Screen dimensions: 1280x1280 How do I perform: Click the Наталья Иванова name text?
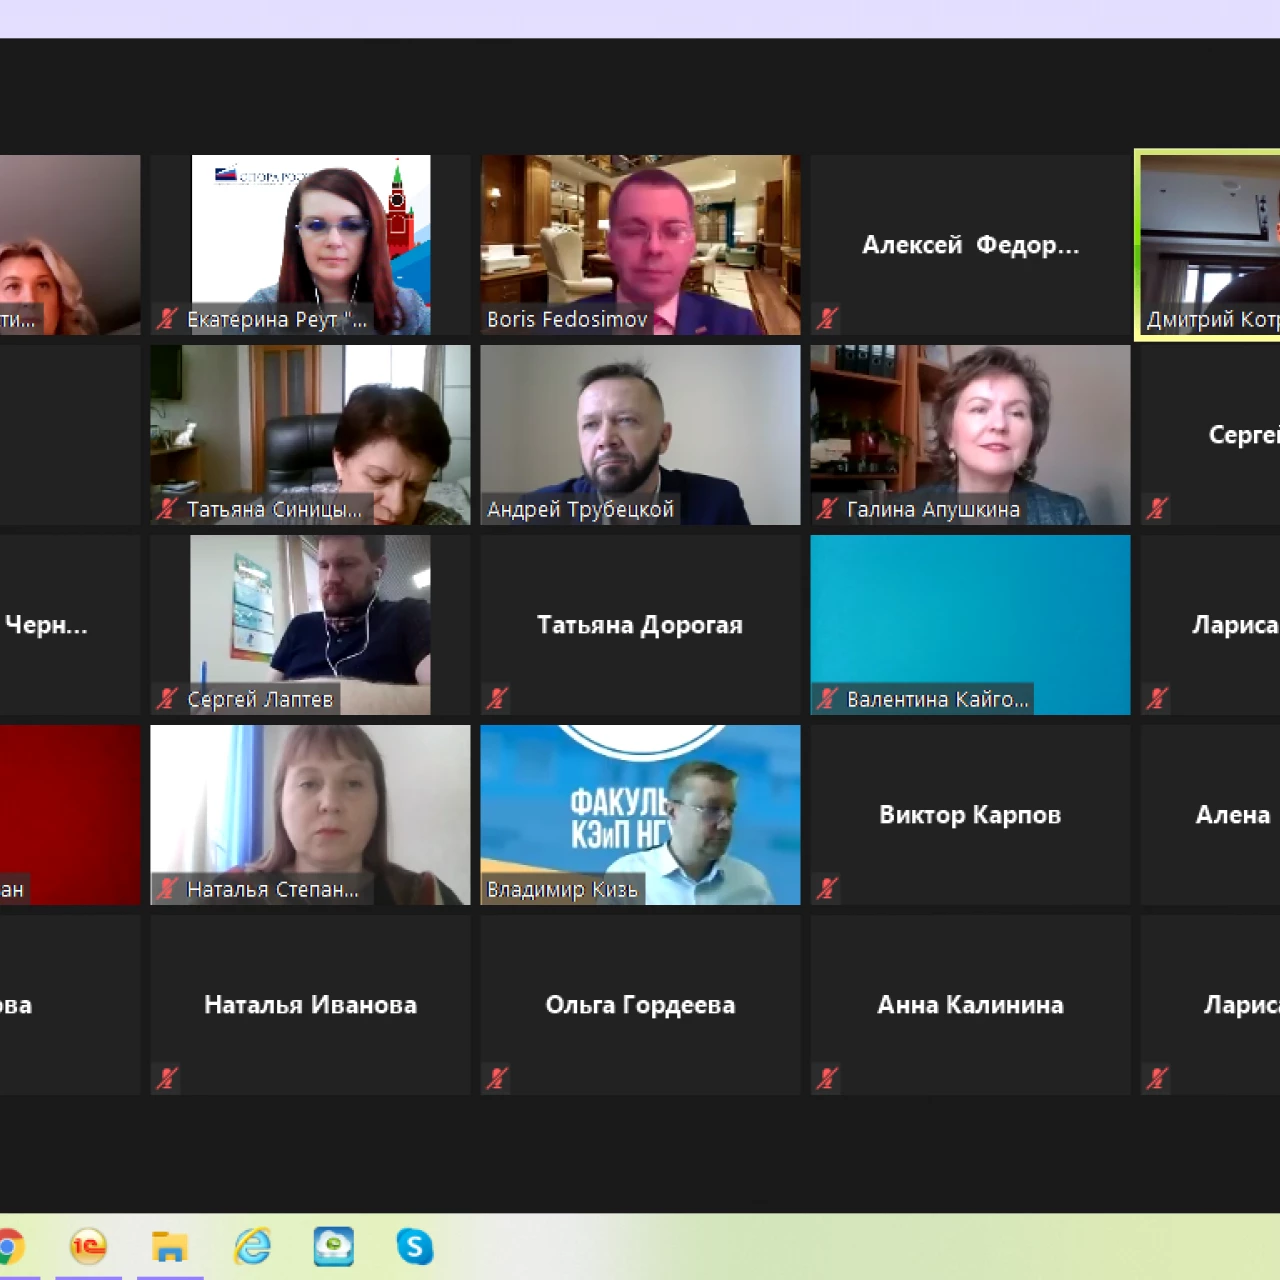pos(310,1005)
